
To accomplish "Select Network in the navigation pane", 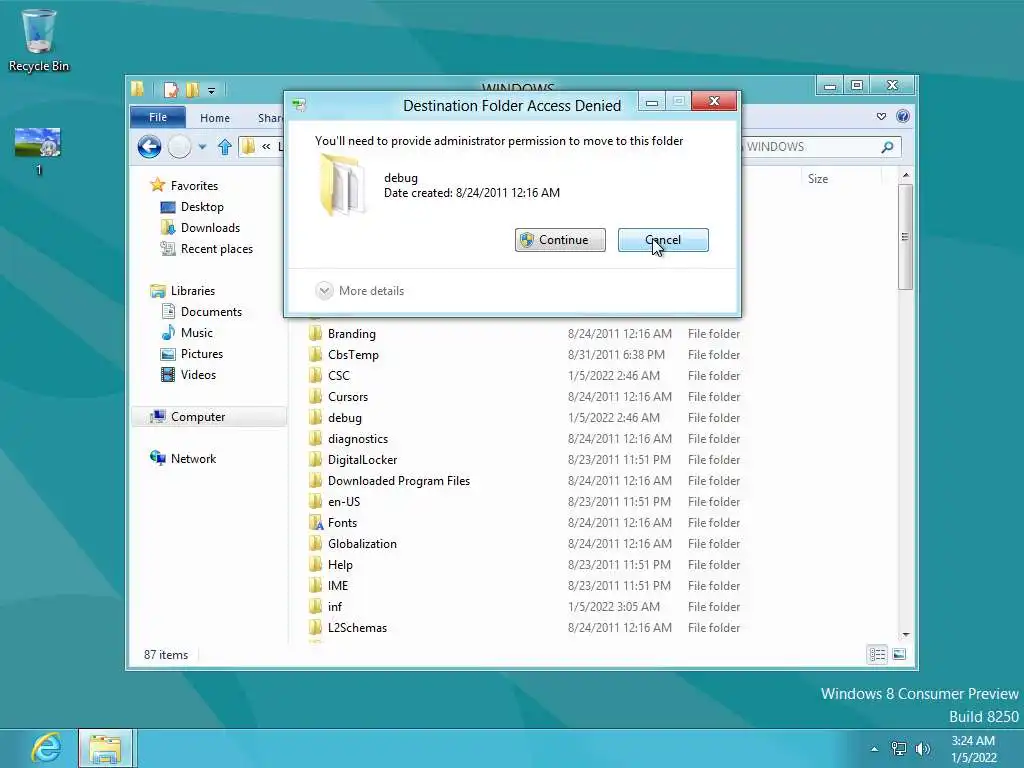I will pos(193,458).
